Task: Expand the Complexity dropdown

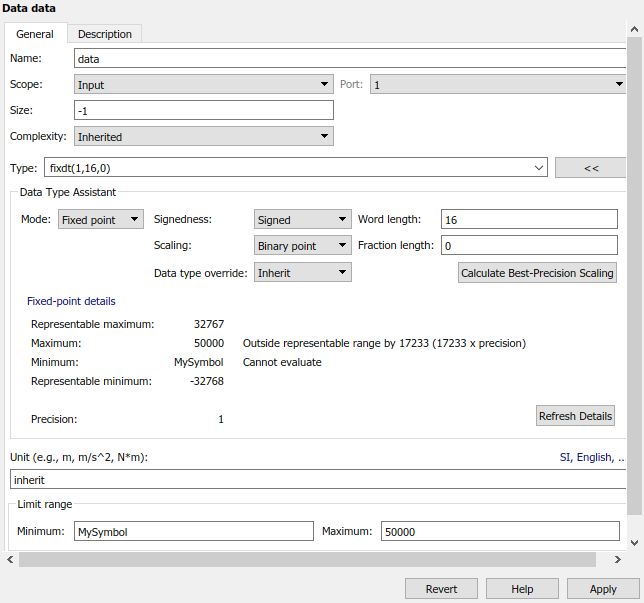Action: coord(203,136)
